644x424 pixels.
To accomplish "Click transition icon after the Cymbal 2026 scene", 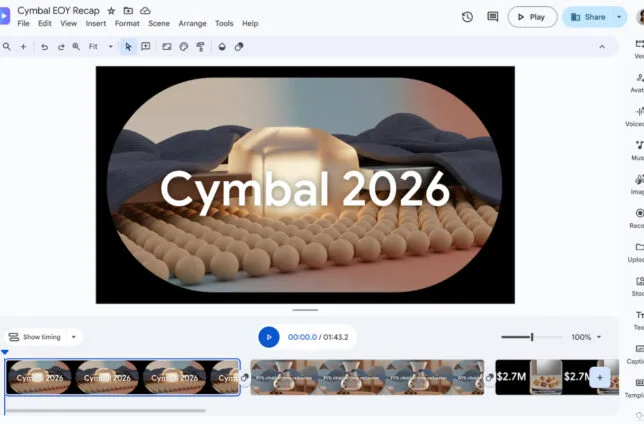I will tap(245, 377).
